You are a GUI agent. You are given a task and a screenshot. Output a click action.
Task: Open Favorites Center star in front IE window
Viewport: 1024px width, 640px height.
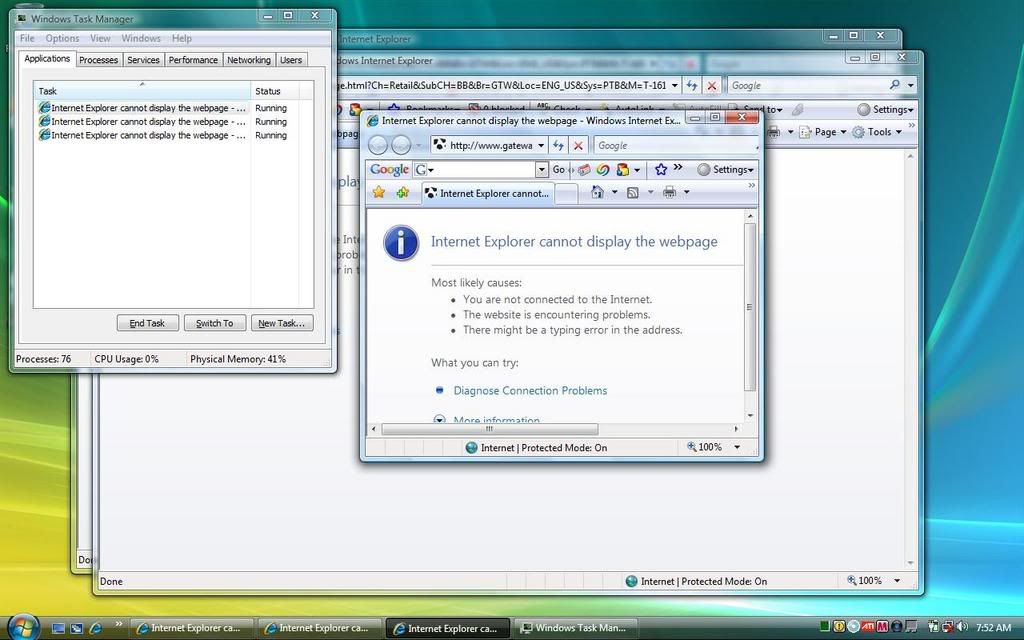point(379,192)
